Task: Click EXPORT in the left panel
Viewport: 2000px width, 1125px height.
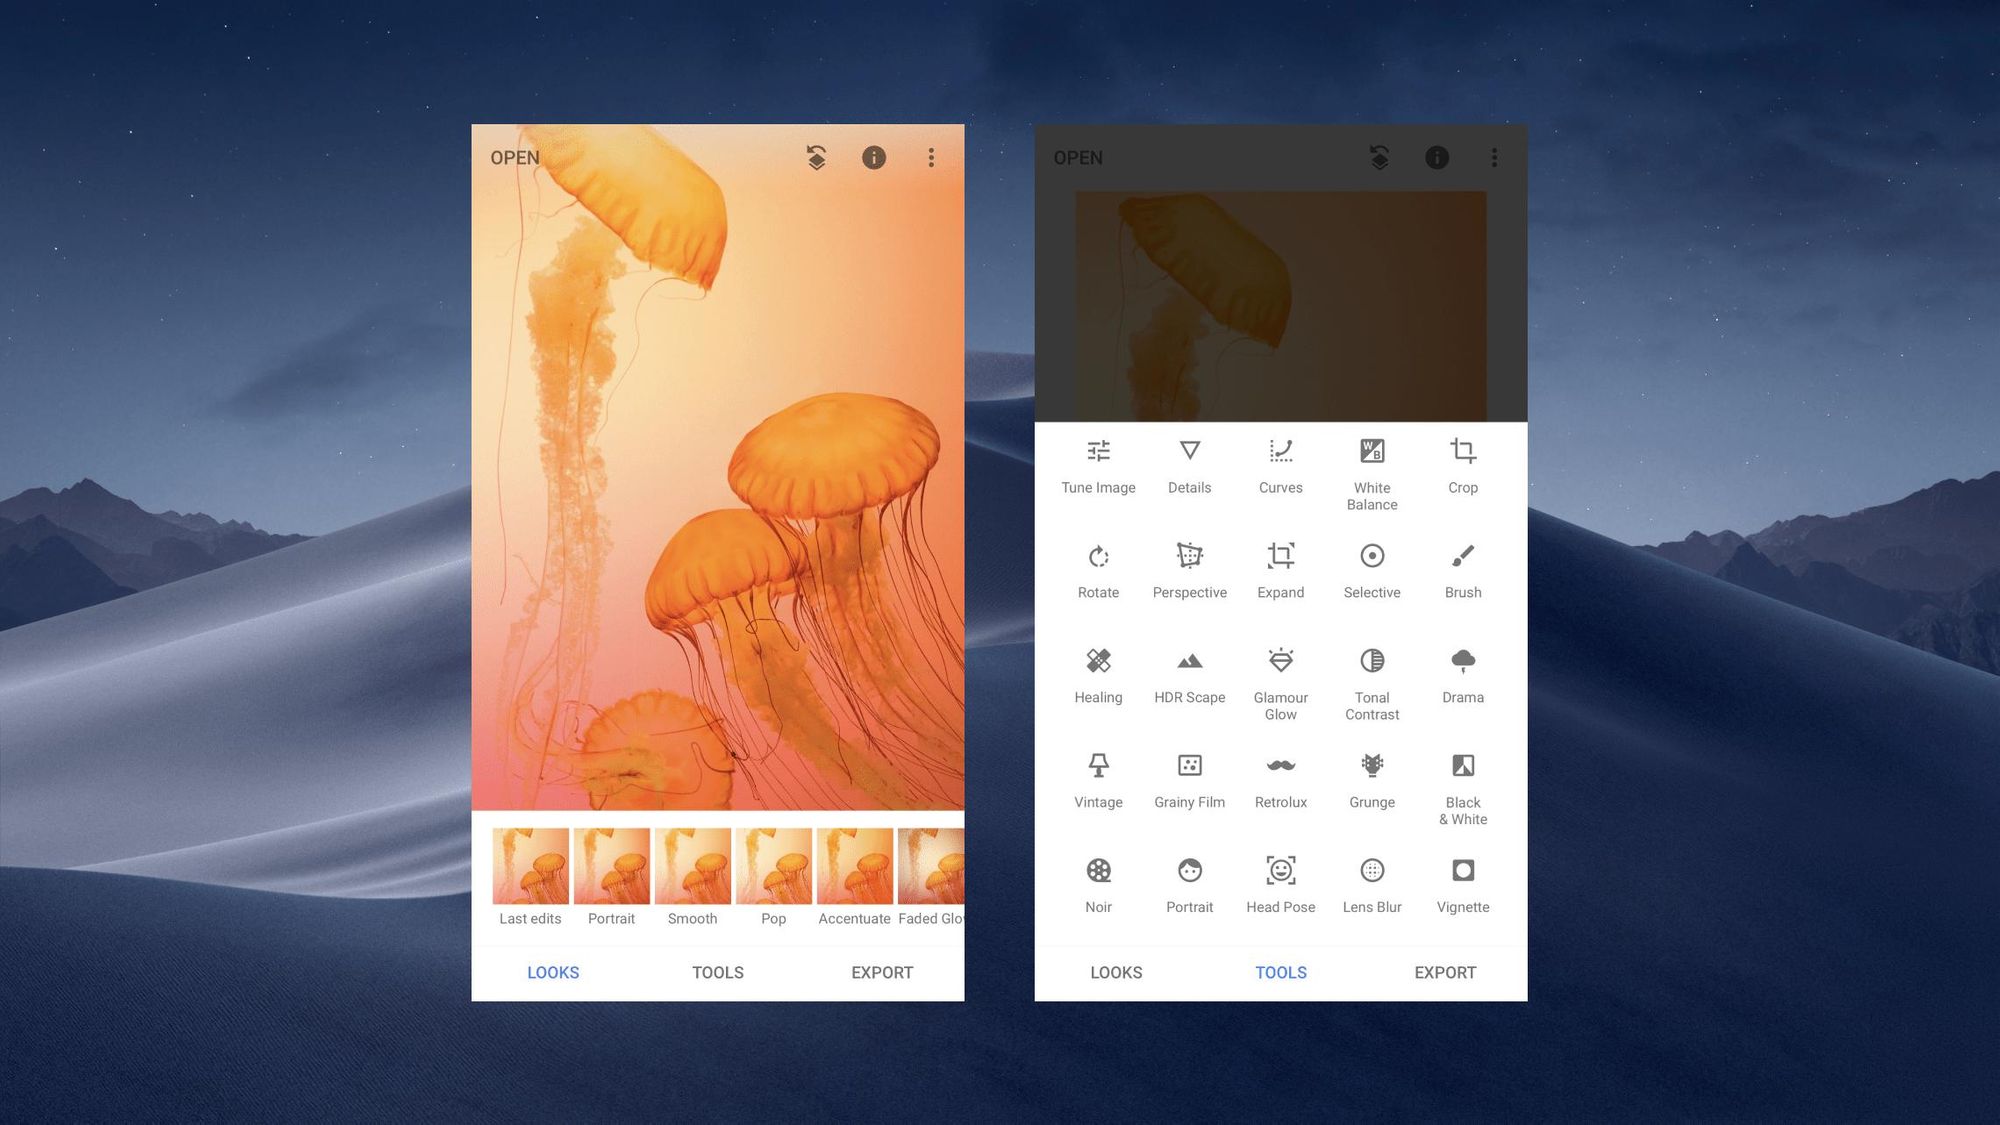Action: tap(880, 973)
